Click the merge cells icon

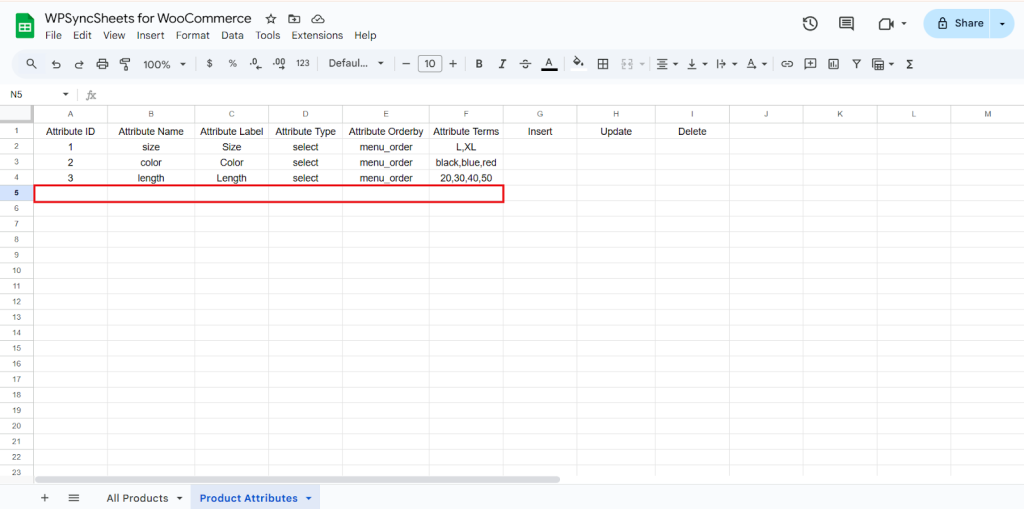click(628, 64)
